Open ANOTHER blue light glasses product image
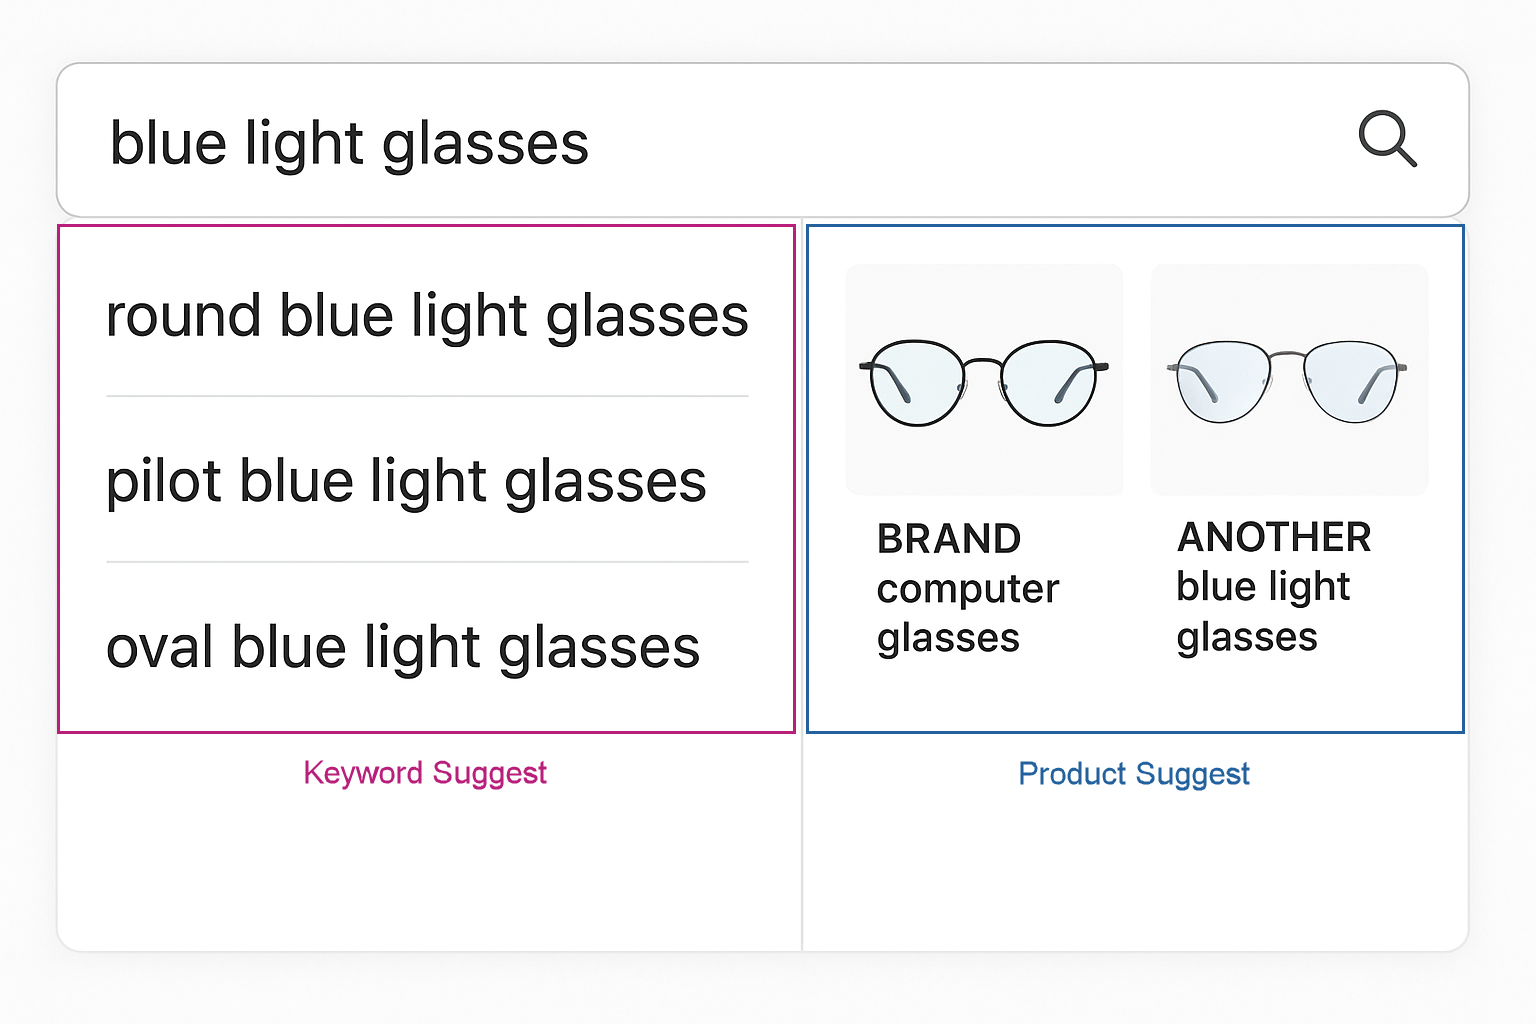The image size is (1536, 1024). [1289, 380]
